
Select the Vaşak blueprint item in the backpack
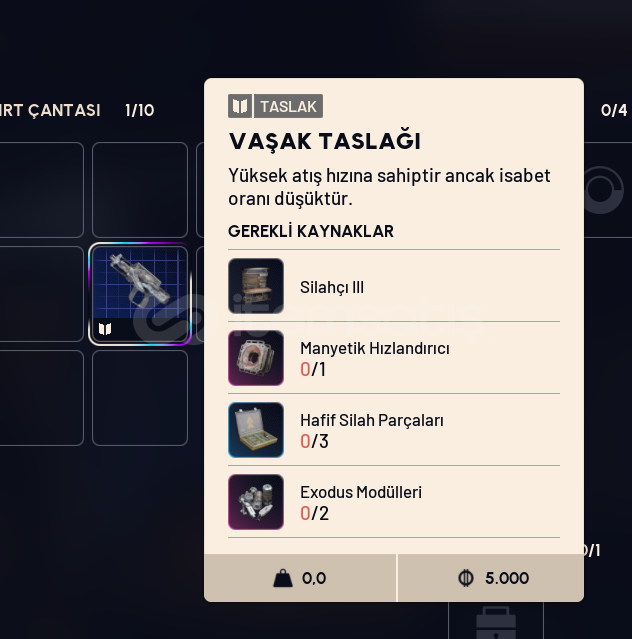[x=140, y=294]
